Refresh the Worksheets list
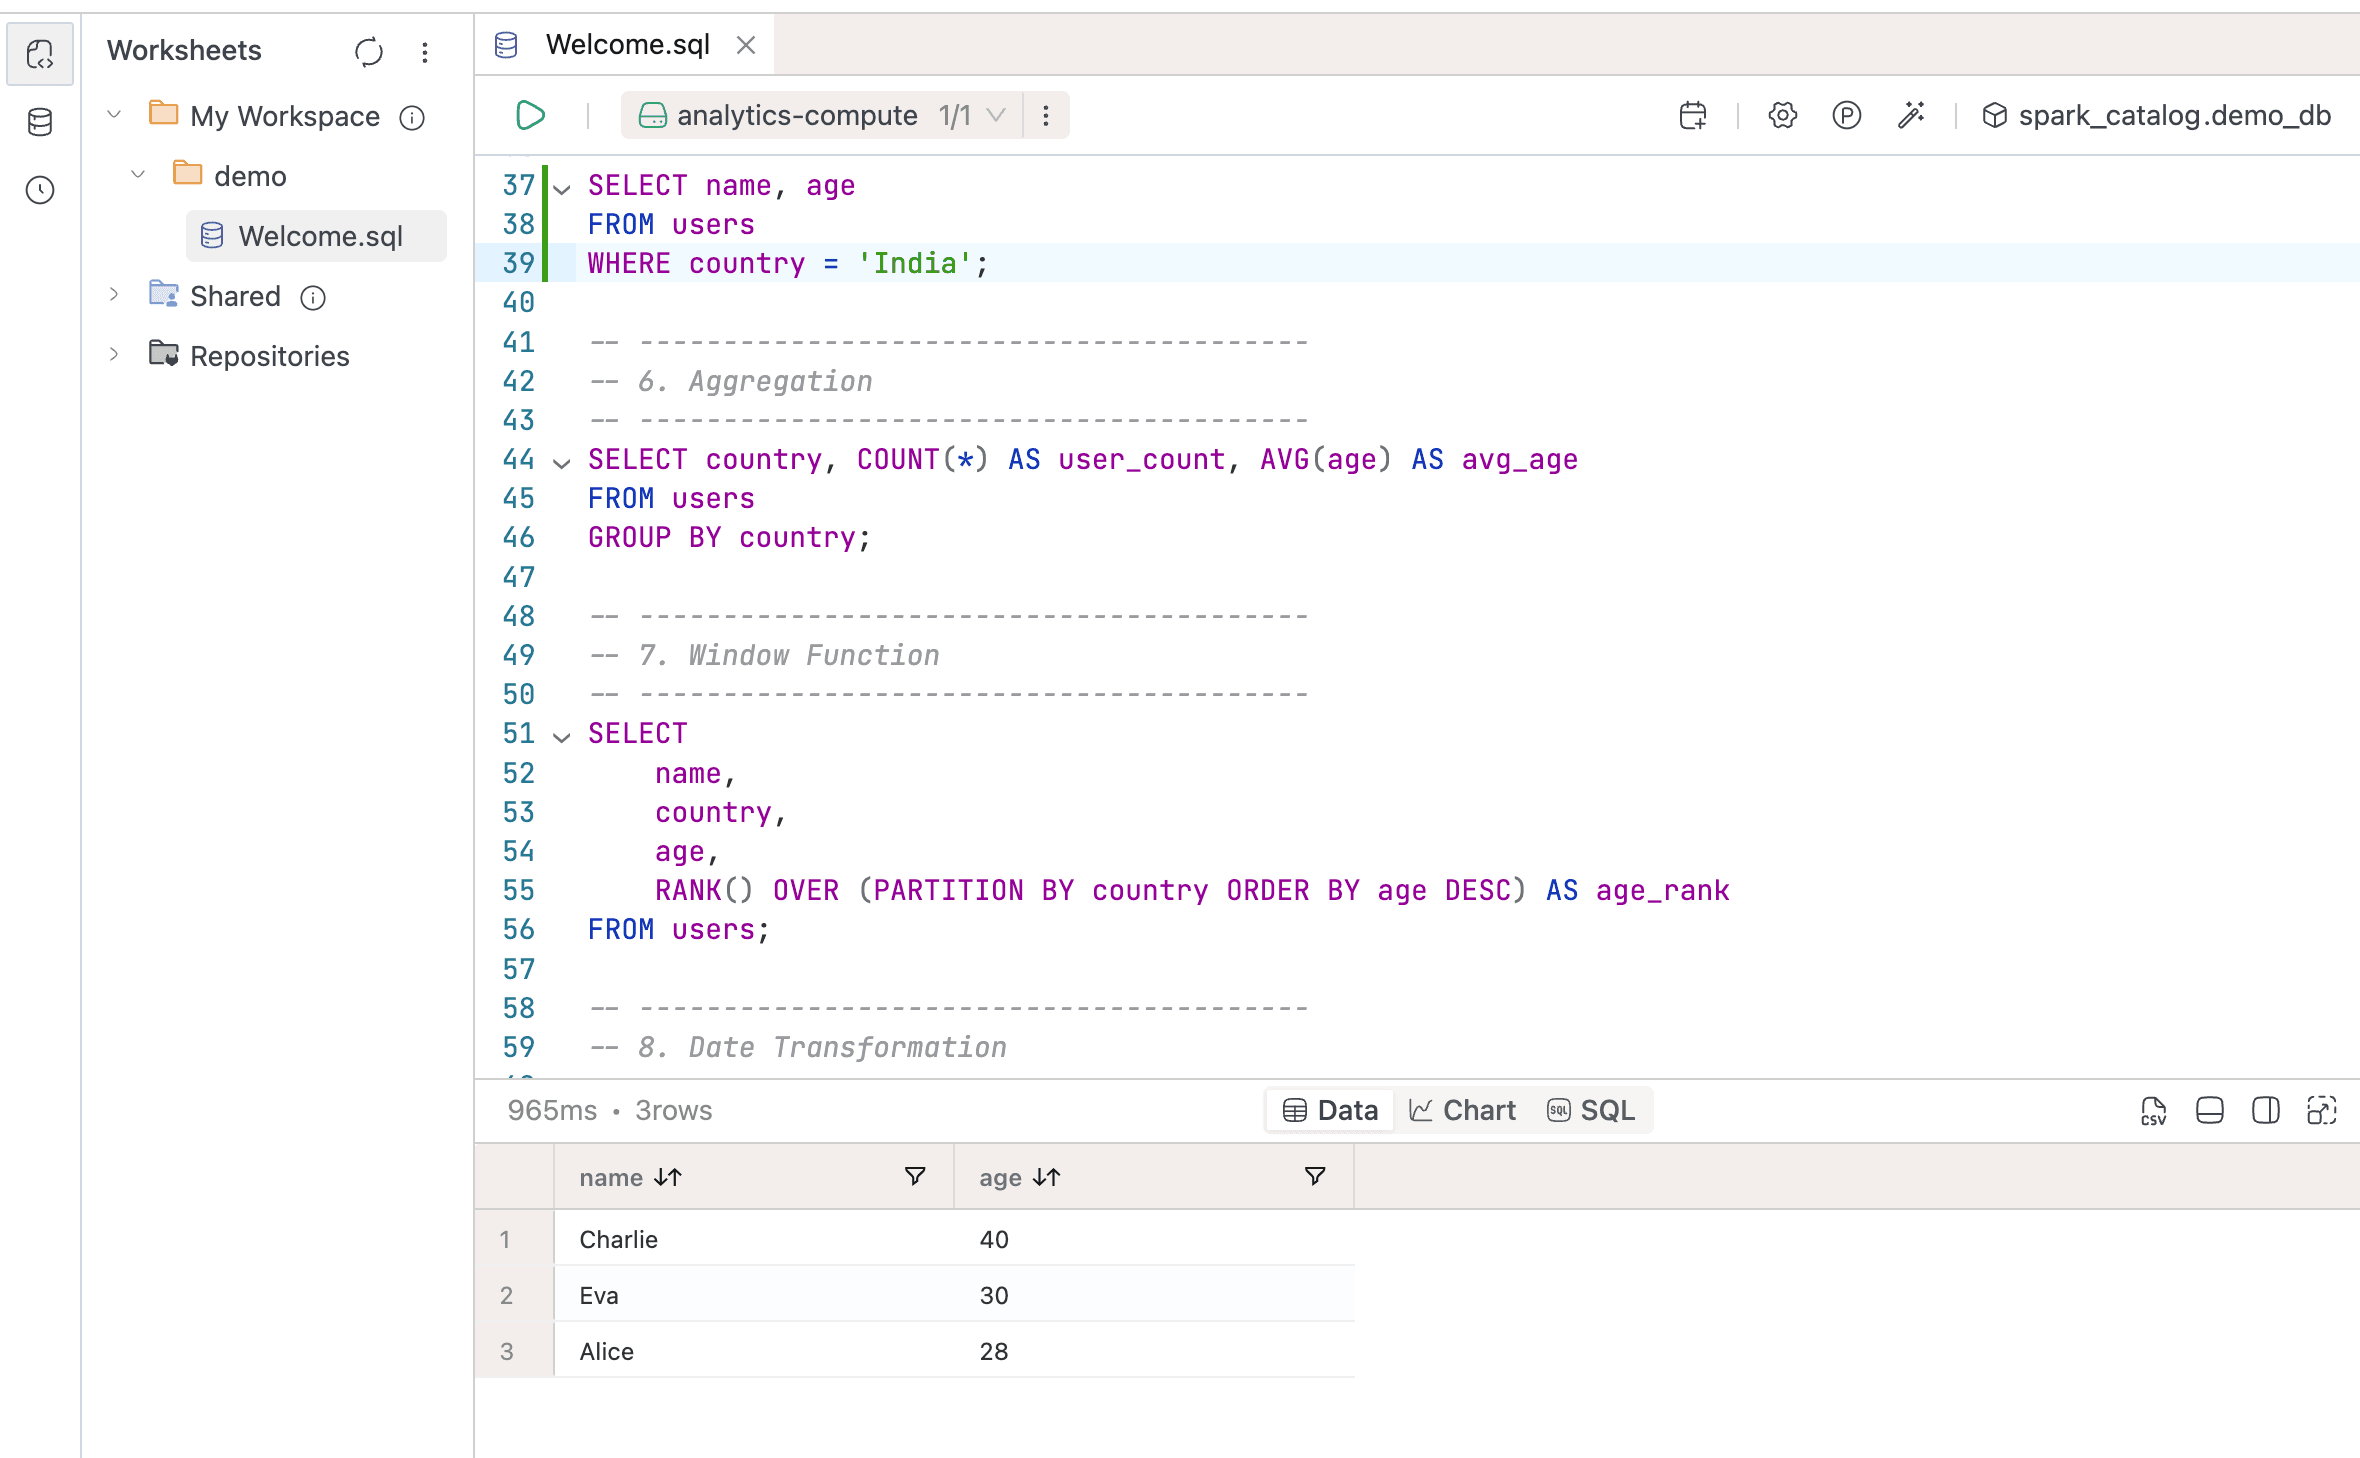 pos(369,51)
